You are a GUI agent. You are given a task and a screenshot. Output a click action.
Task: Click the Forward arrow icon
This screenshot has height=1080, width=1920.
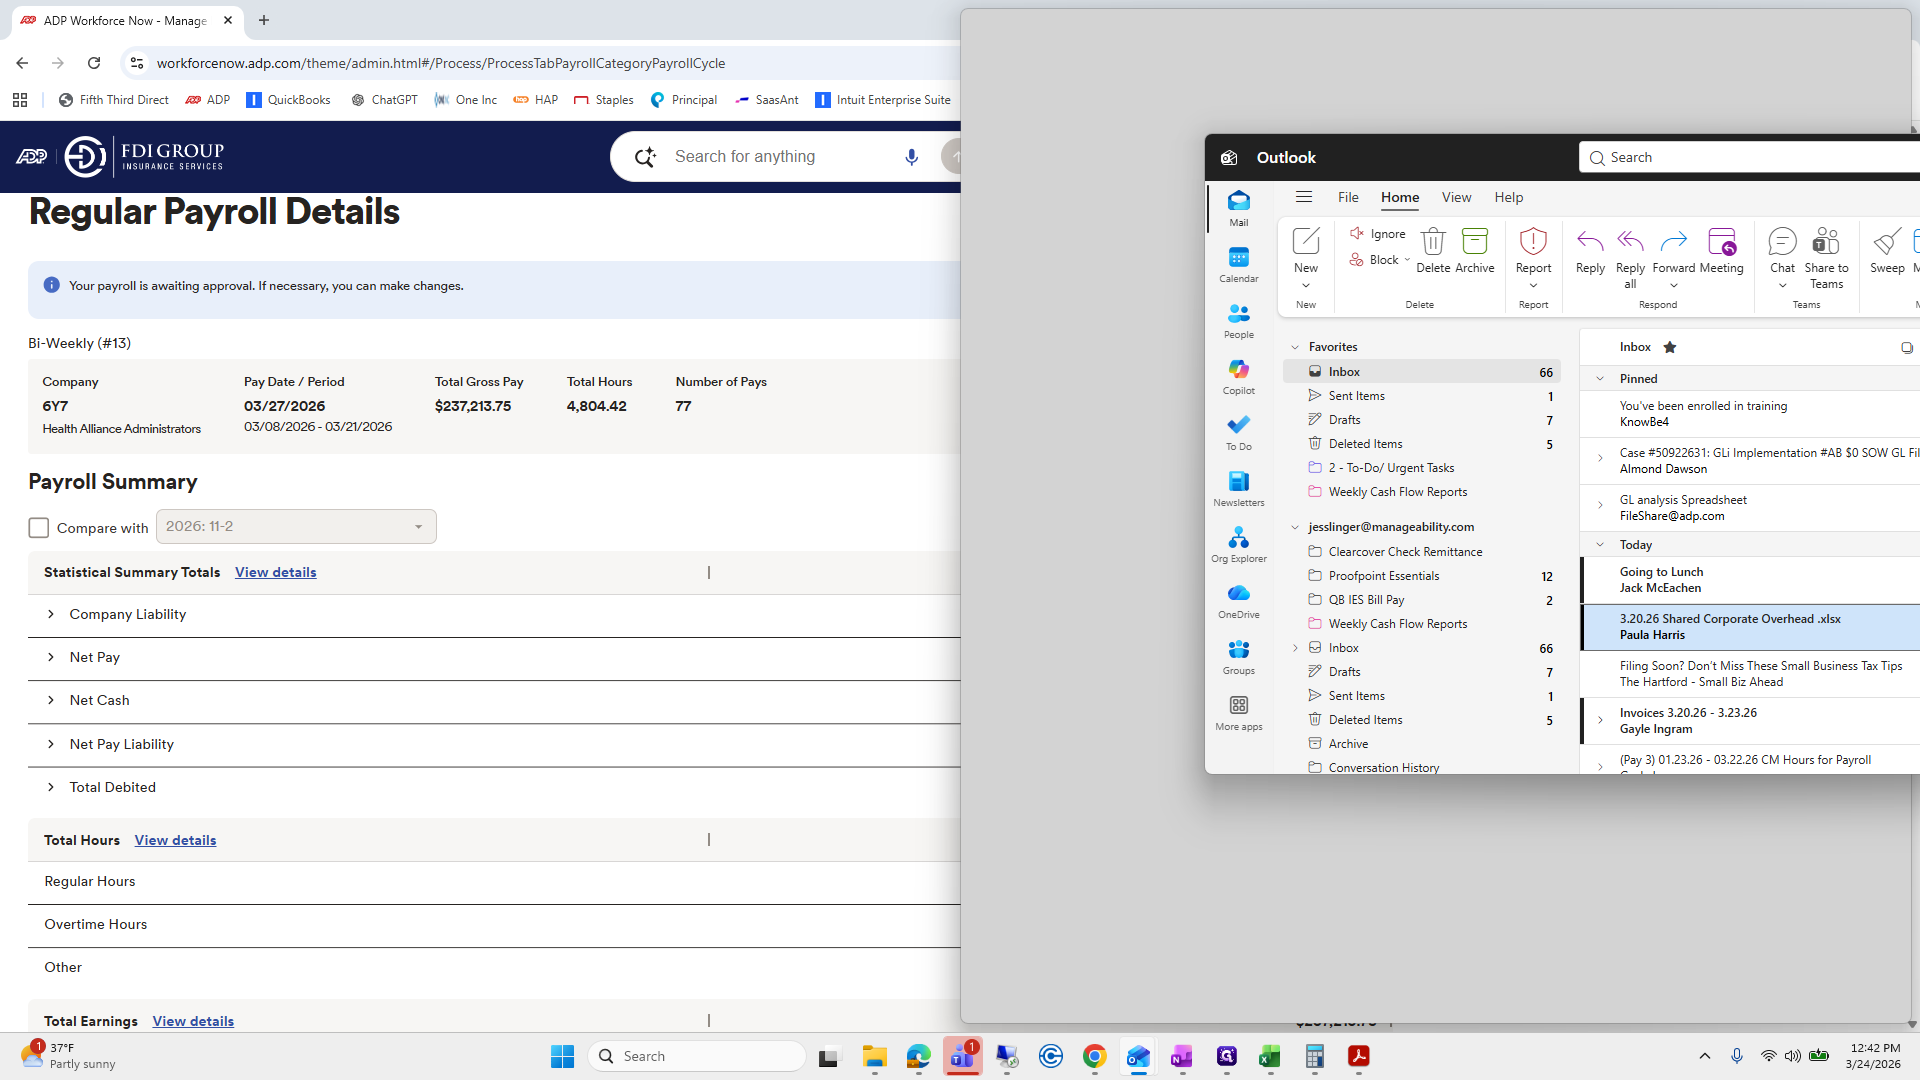pyautogui.click(x=1672, y=242)
